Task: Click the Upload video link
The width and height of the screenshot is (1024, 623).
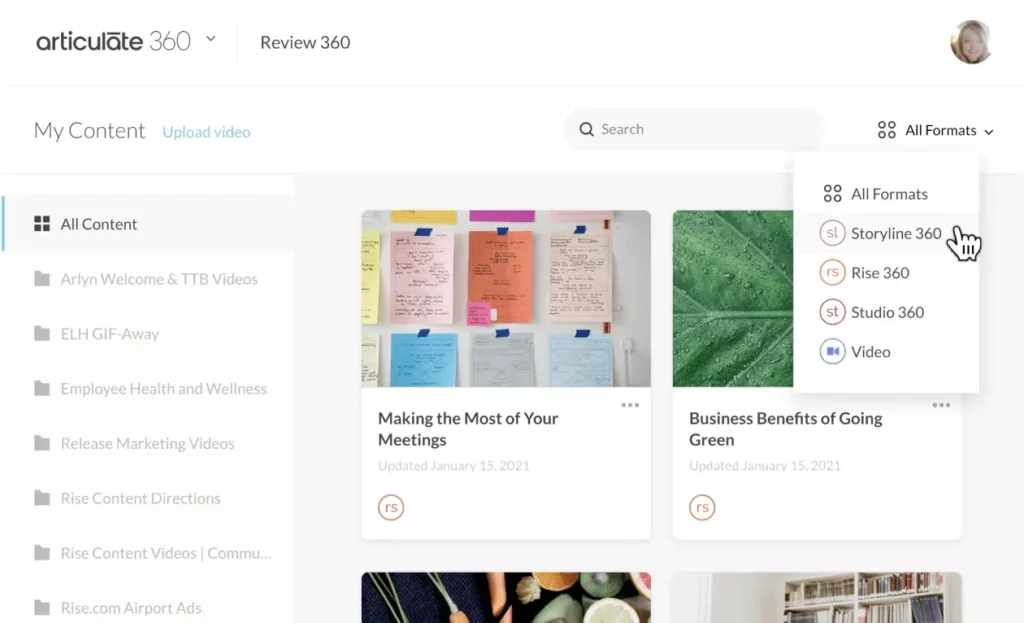Action: coord(206,132)
